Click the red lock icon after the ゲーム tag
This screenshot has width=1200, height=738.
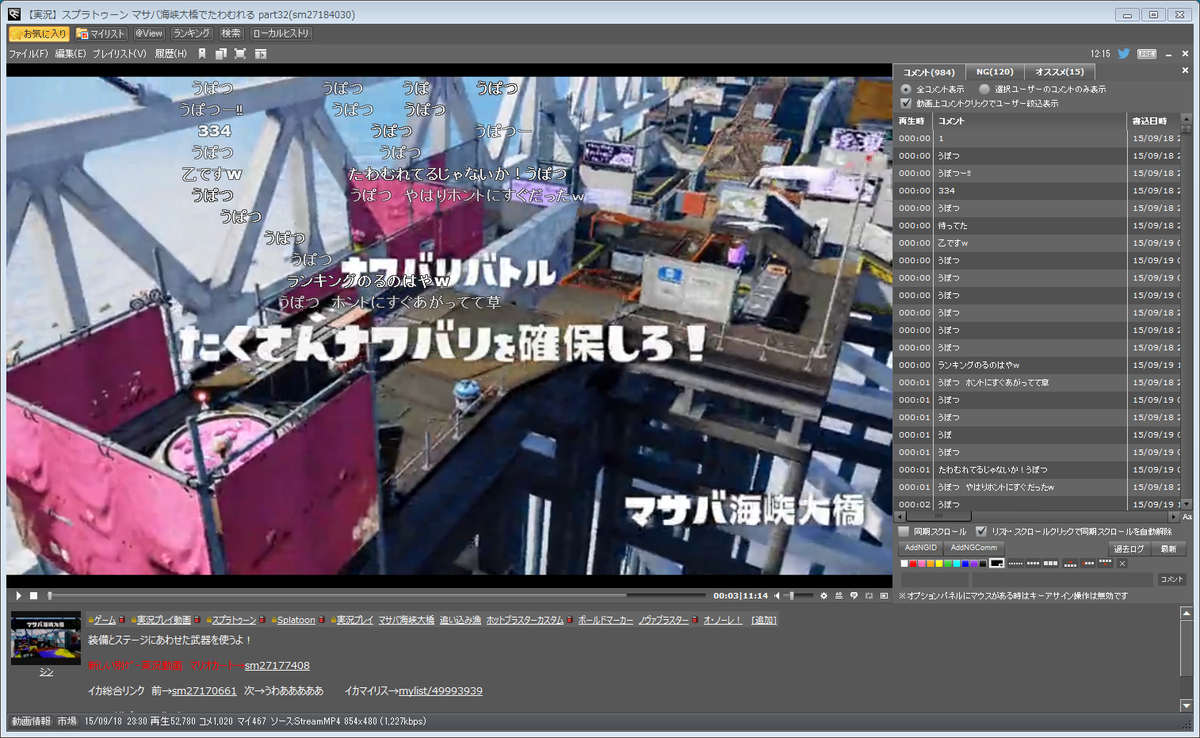coord(122,620)
